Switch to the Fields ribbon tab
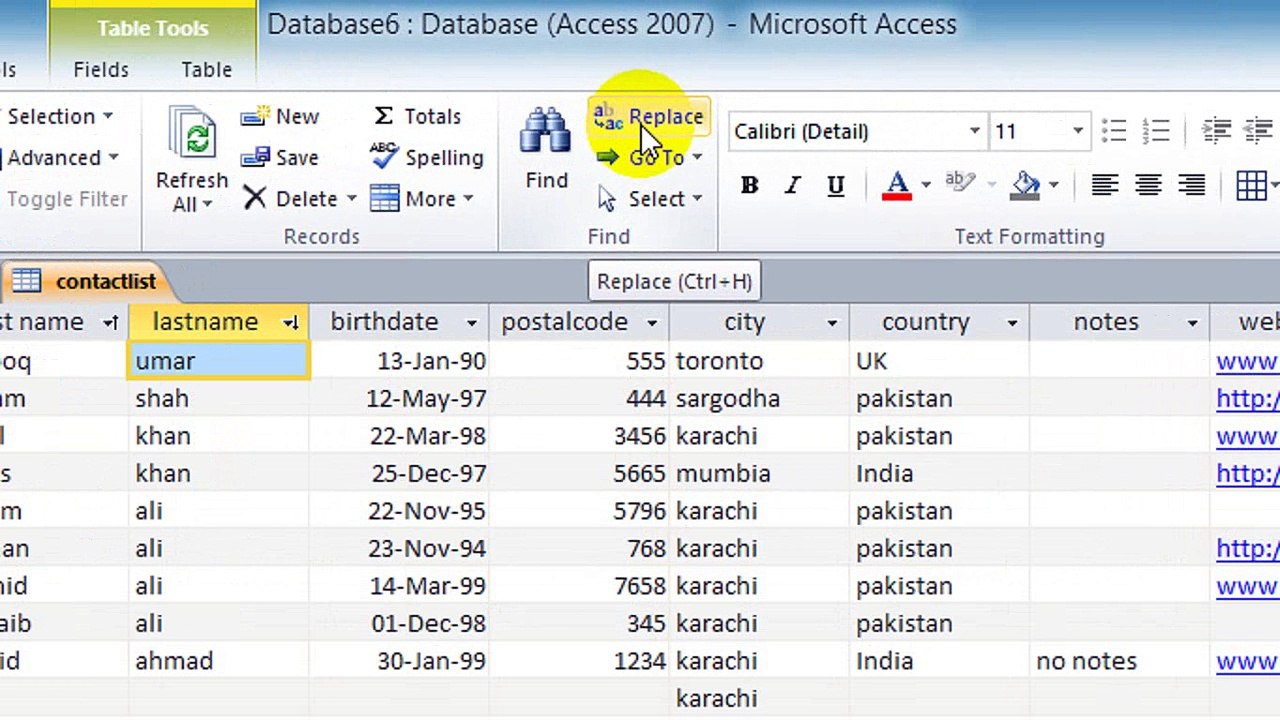 [x=101, y=69]
